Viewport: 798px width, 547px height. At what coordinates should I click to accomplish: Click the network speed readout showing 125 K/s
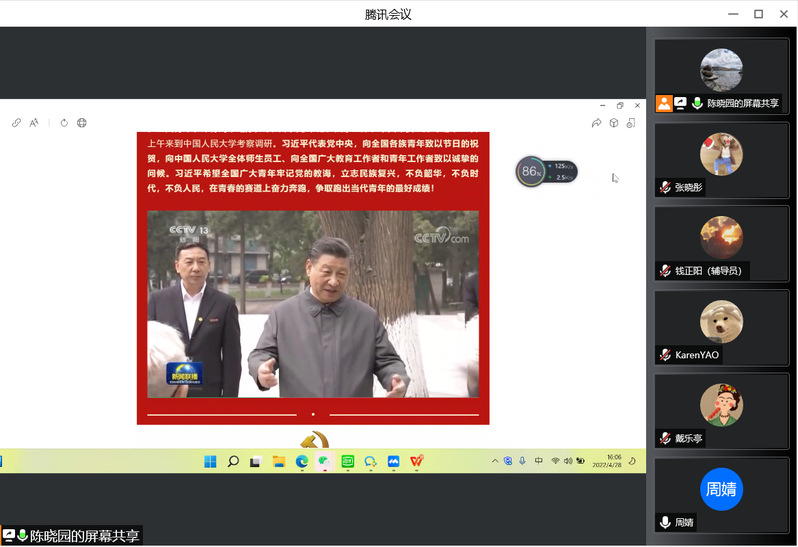pos(563,166)
